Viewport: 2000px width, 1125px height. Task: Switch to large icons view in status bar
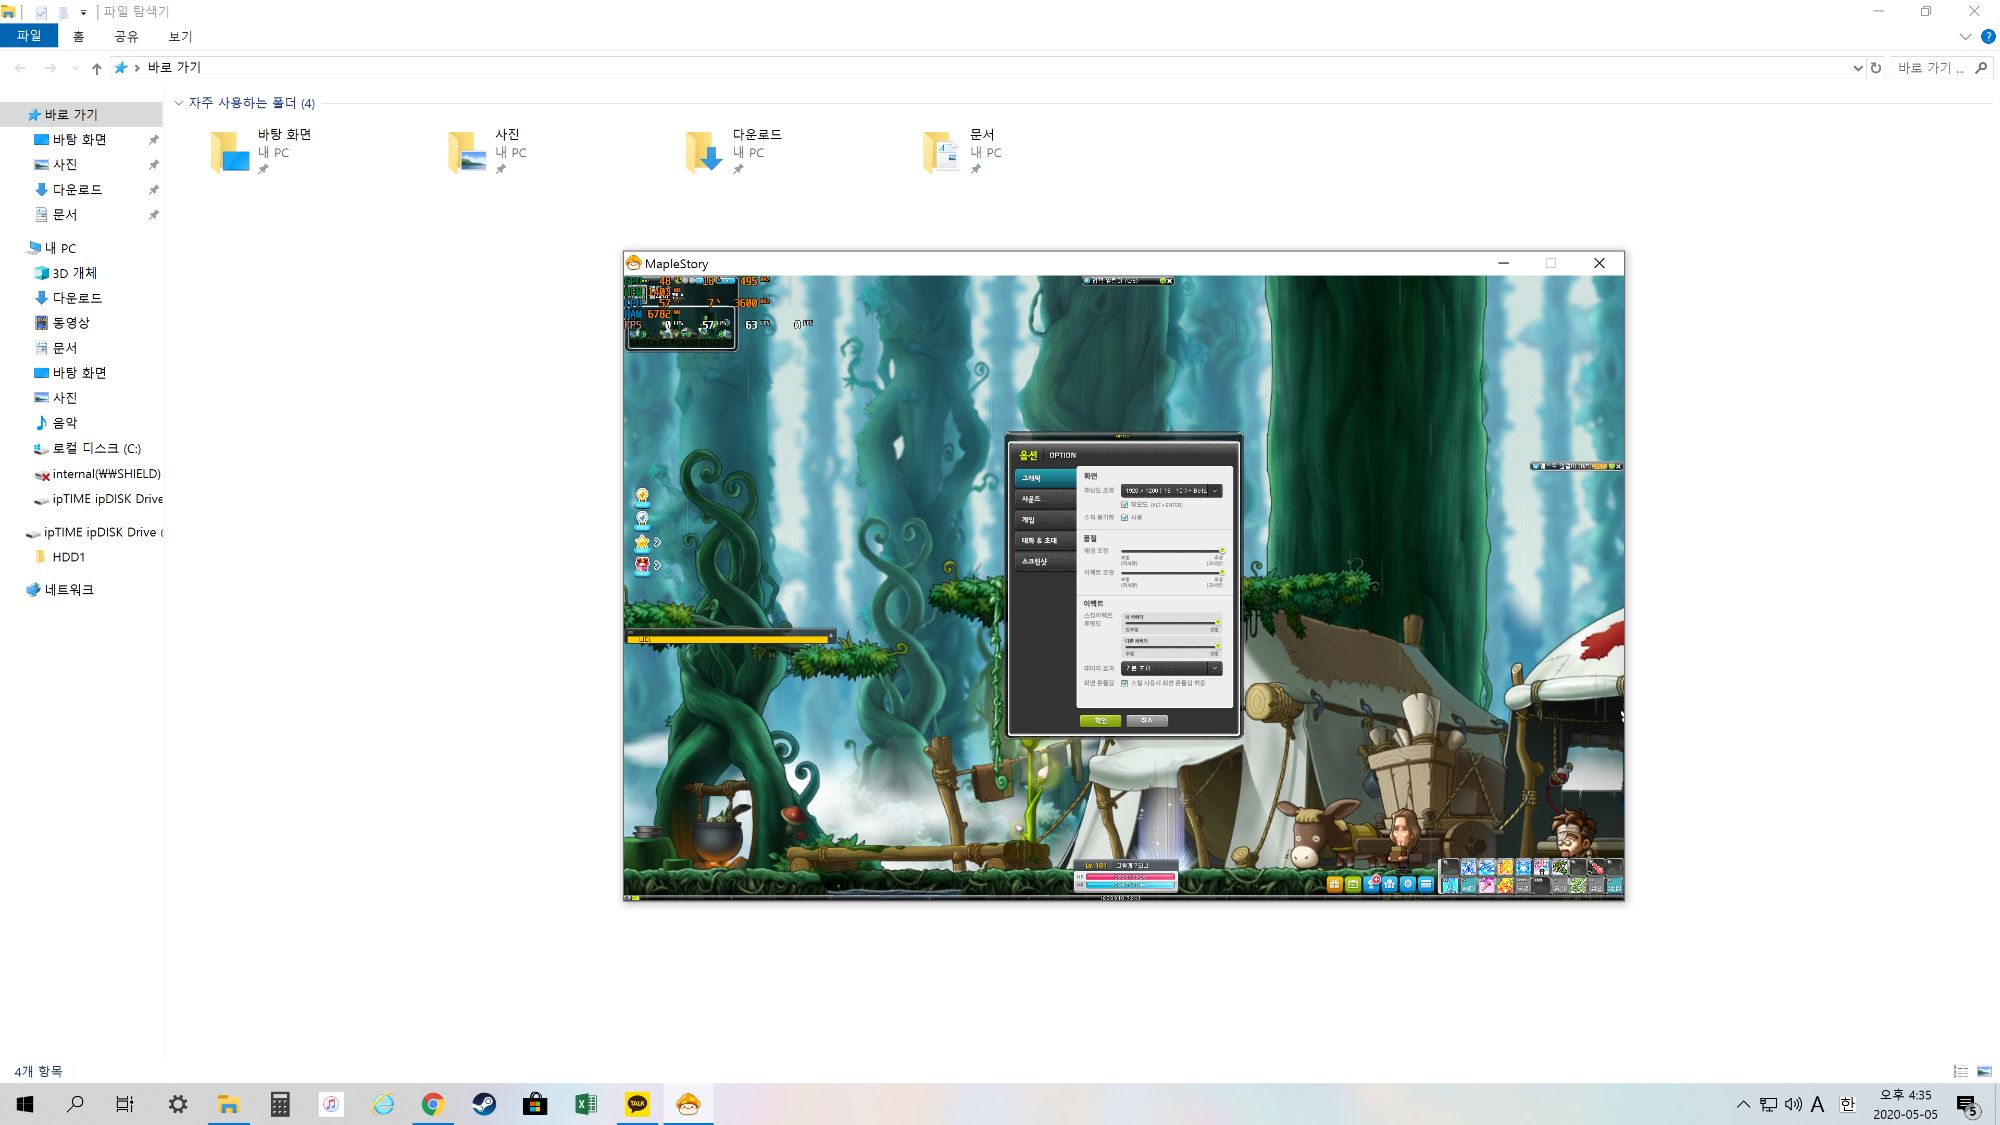pos(1984,1071)
